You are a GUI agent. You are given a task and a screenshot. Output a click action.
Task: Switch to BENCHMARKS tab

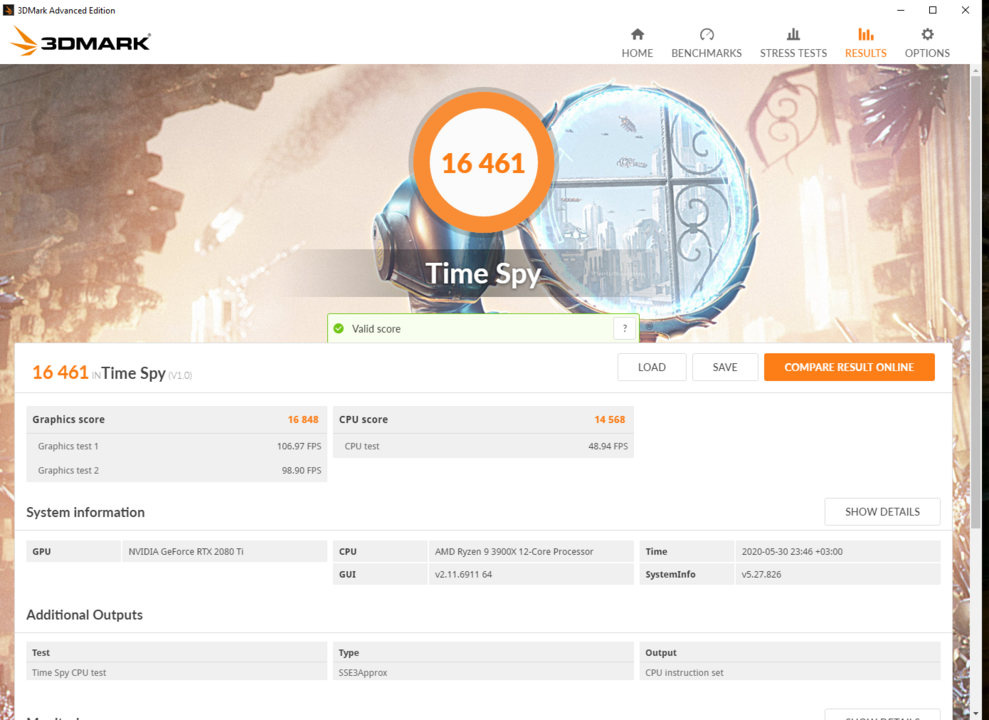coord(706,43)
